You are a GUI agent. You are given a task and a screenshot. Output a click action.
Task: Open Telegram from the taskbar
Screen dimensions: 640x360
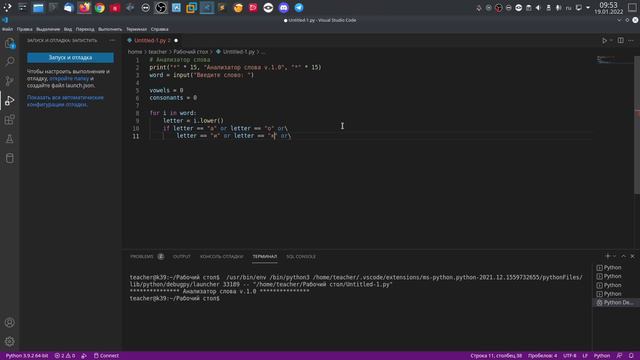299,8
